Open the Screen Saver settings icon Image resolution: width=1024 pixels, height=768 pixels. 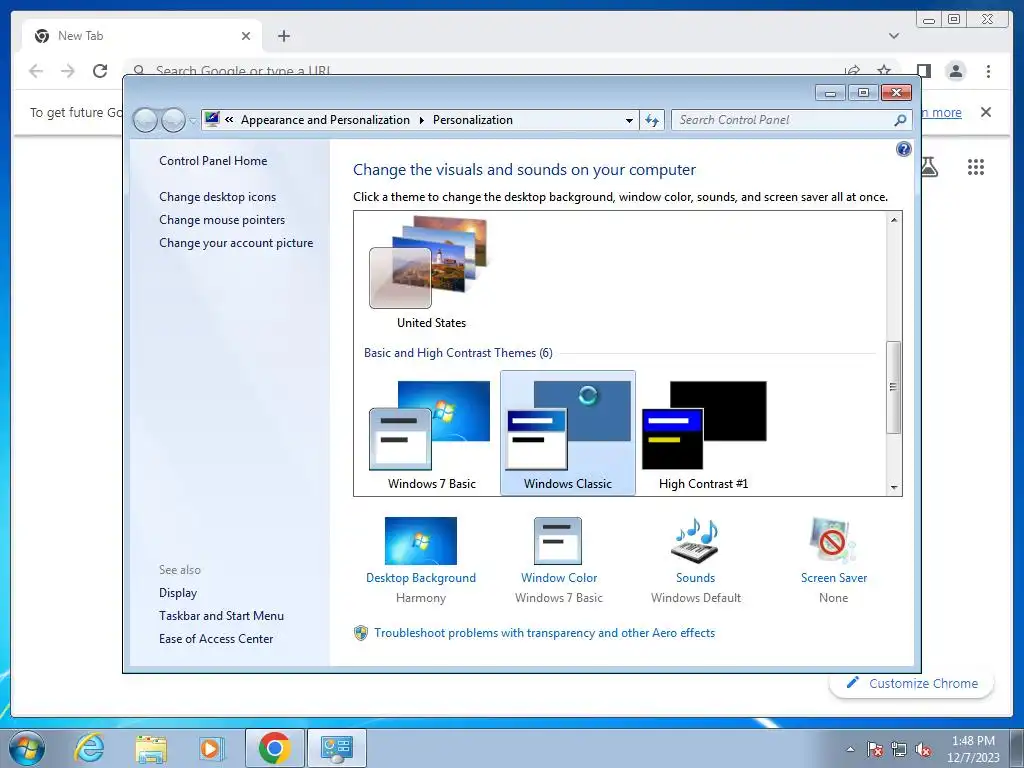pyautogui.click(x=833, y=541)
